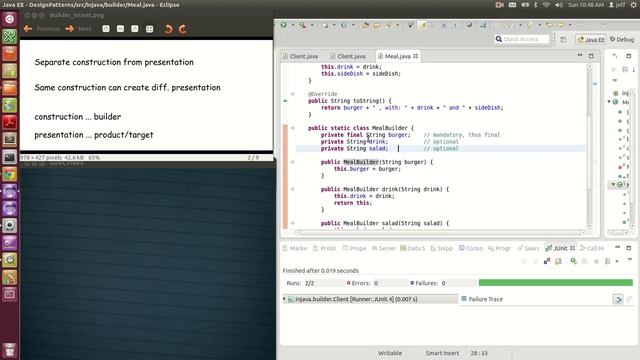
Task: Open the JUnit view menu triangle
Action: click(630, 260)
